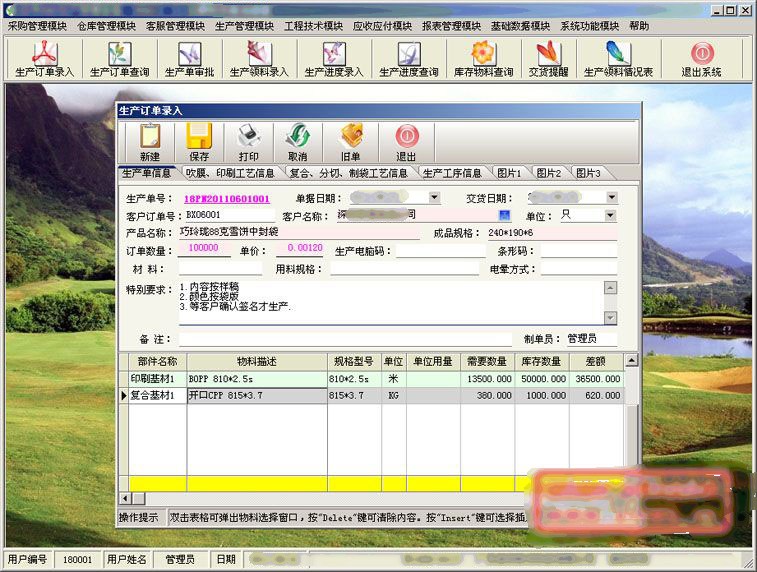Image resolution: width=757 pixels, height=572 pixels.
Task: Open the 生产单审批 toolbar icon
Action: [189, 59]
